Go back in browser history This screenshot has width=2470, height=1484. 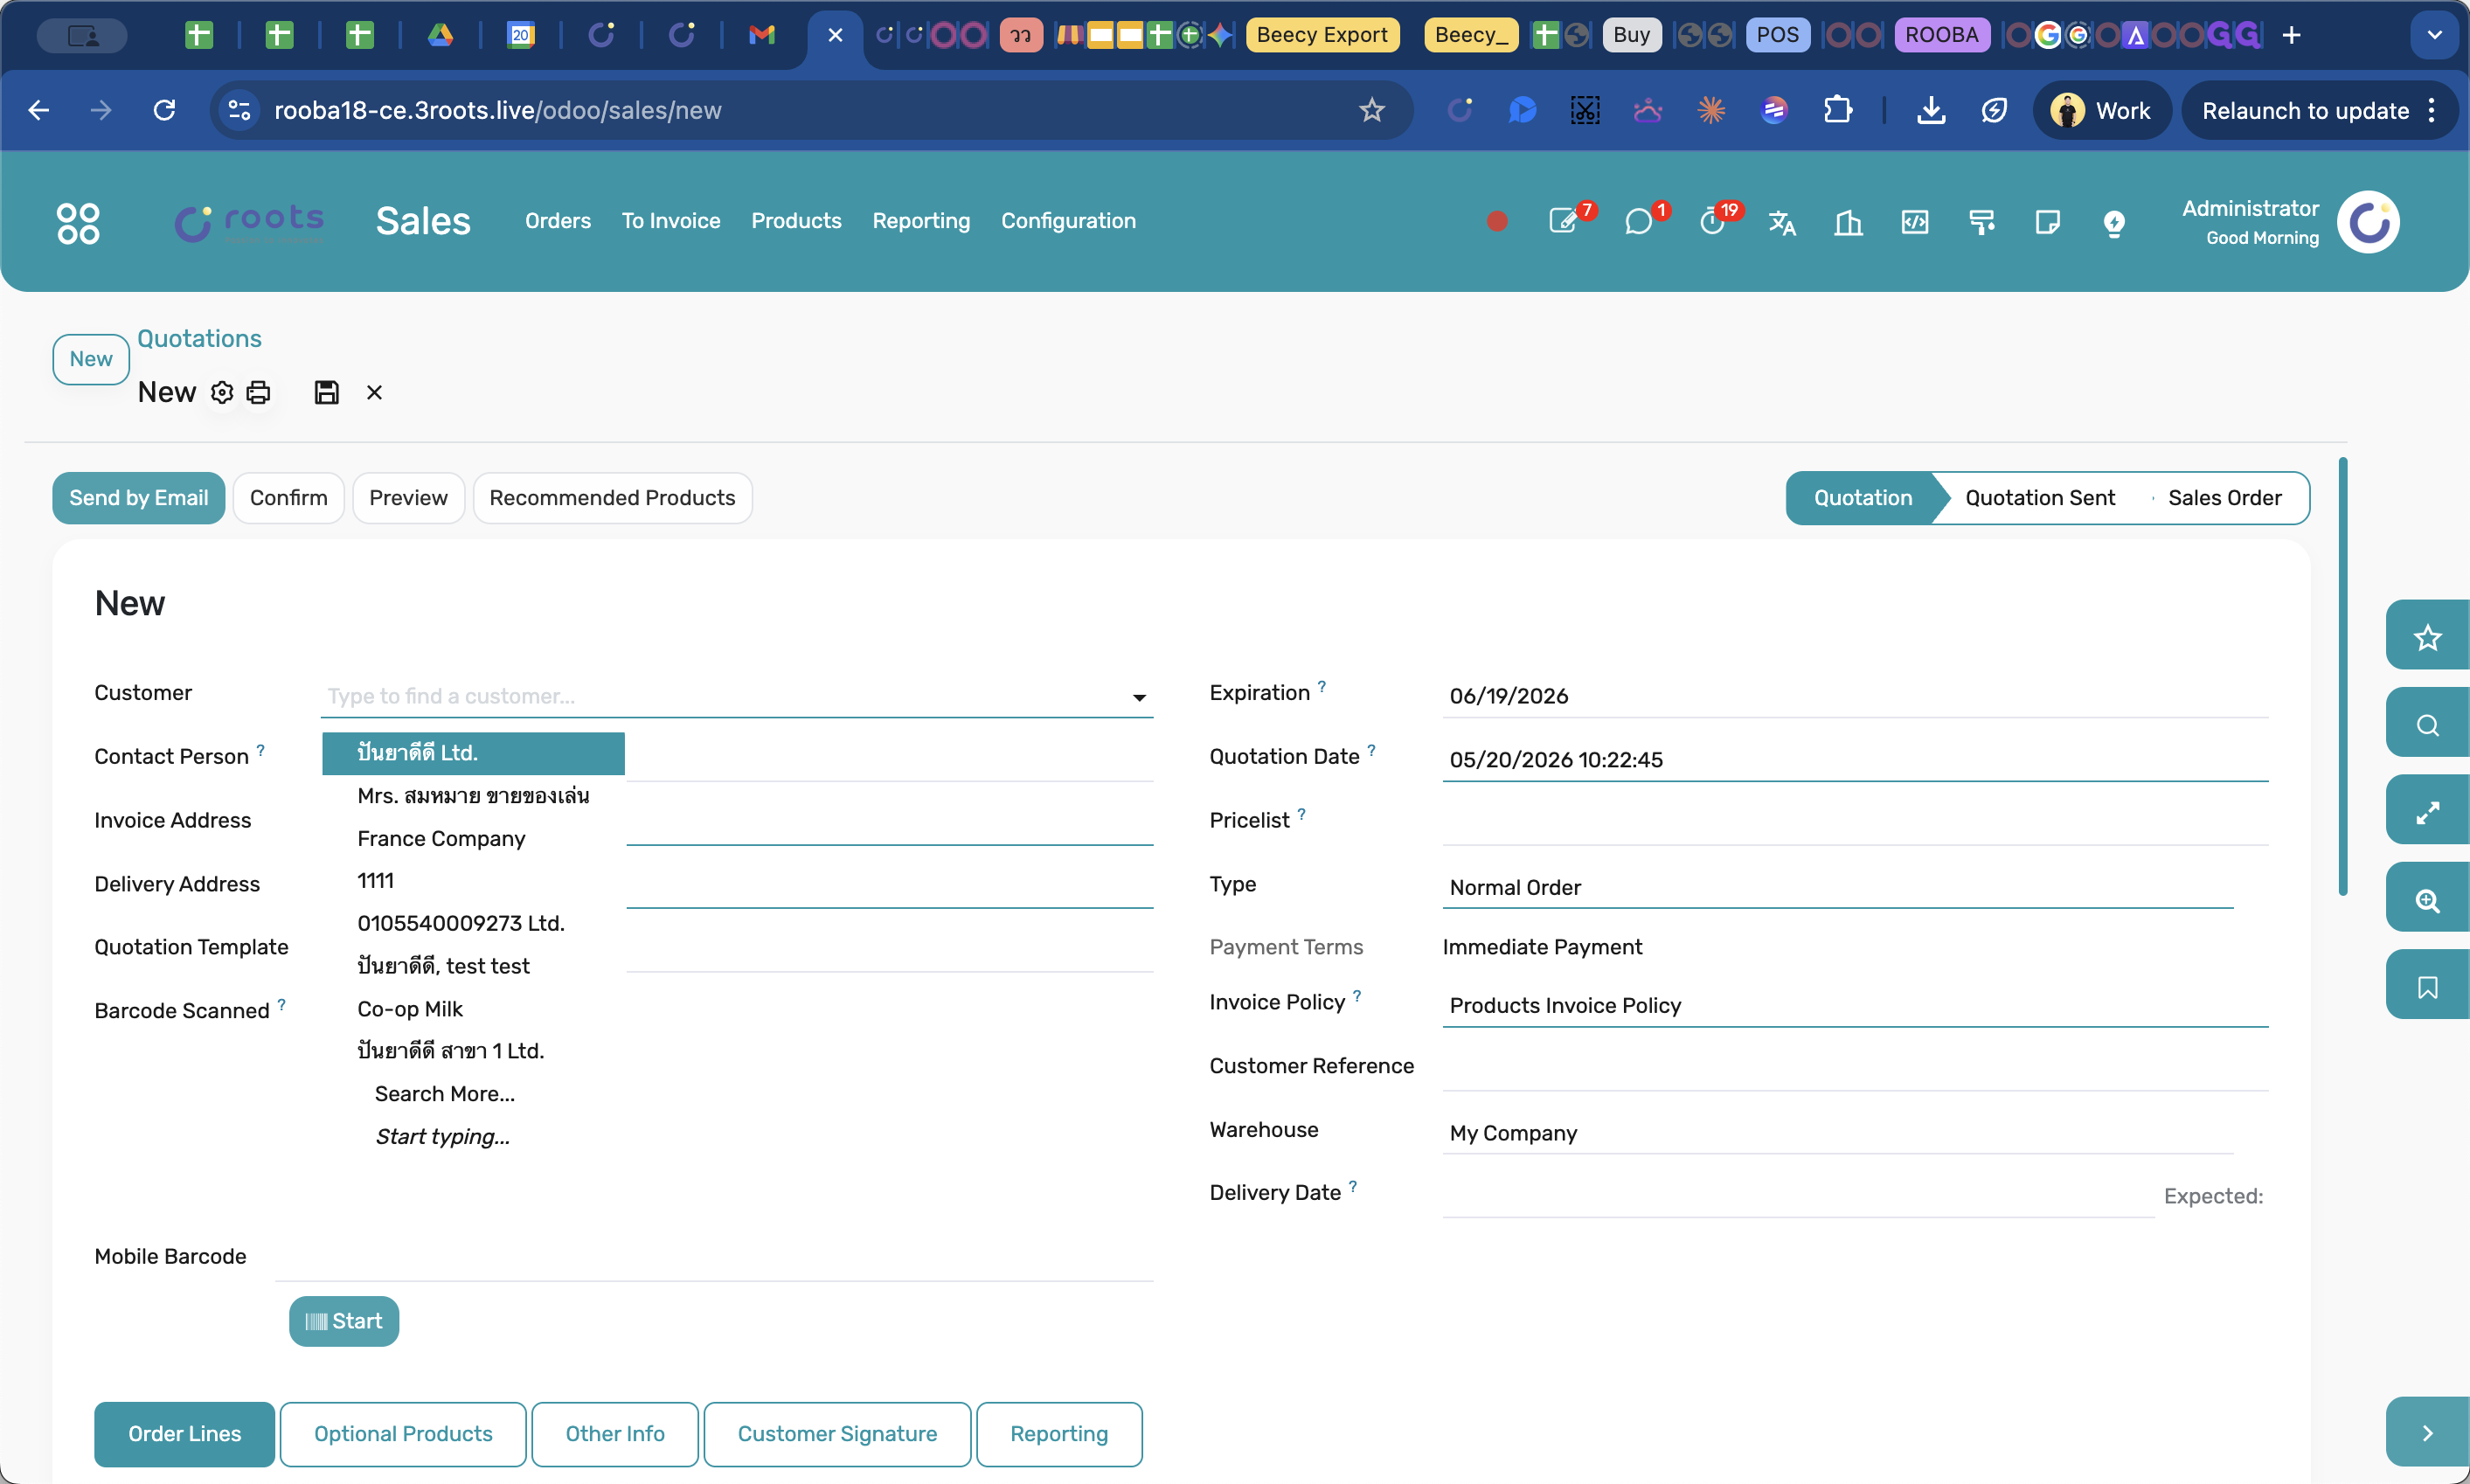point(39,110)
